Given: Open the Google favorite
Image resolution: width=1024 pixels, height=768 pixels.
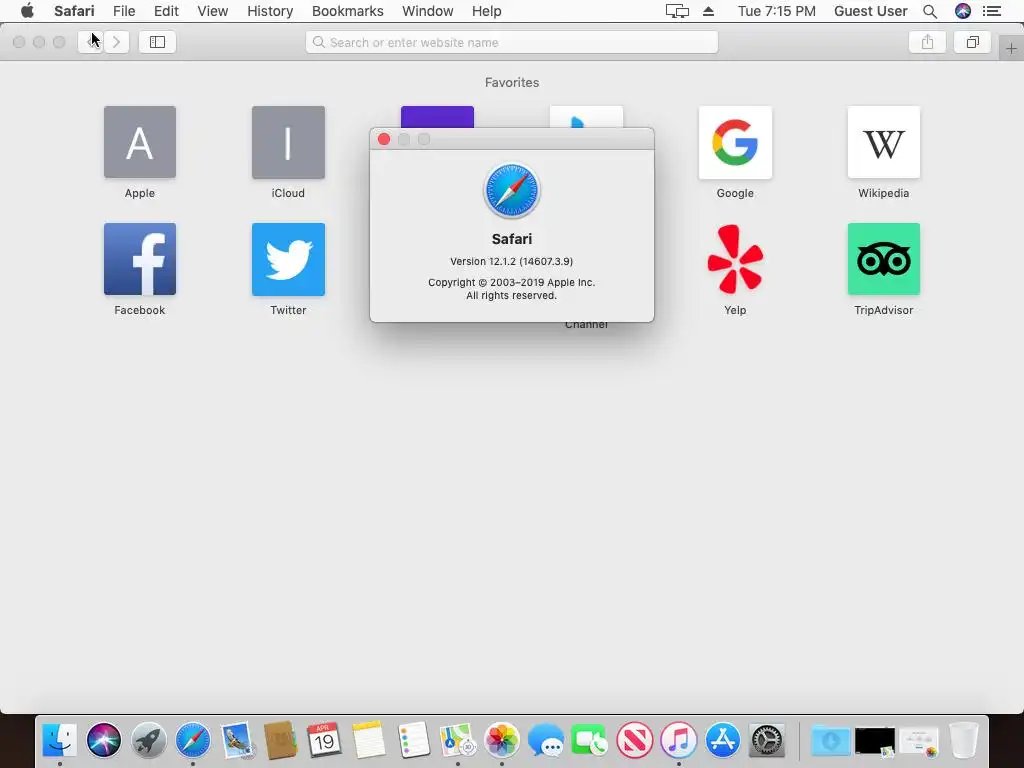Looking at the screenshot, I should click(735, 142).
